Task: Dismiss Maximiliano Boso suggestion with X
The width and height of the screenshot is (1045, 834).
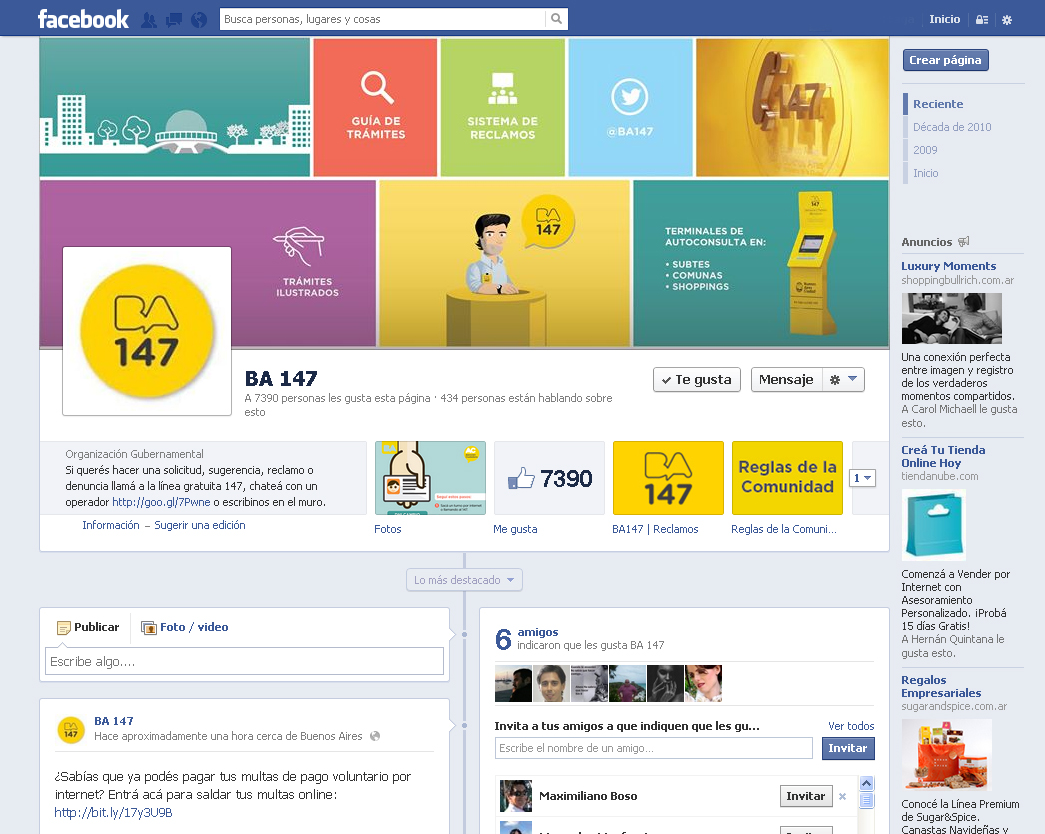Action: [842, 796]
